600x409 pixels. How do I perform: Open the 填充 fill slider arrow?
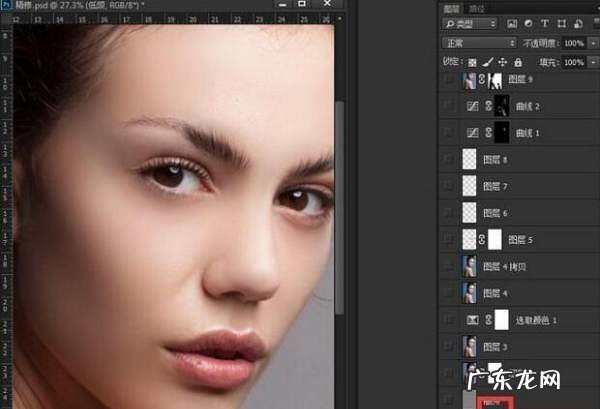pyautogui.click(x=593, y=62)
